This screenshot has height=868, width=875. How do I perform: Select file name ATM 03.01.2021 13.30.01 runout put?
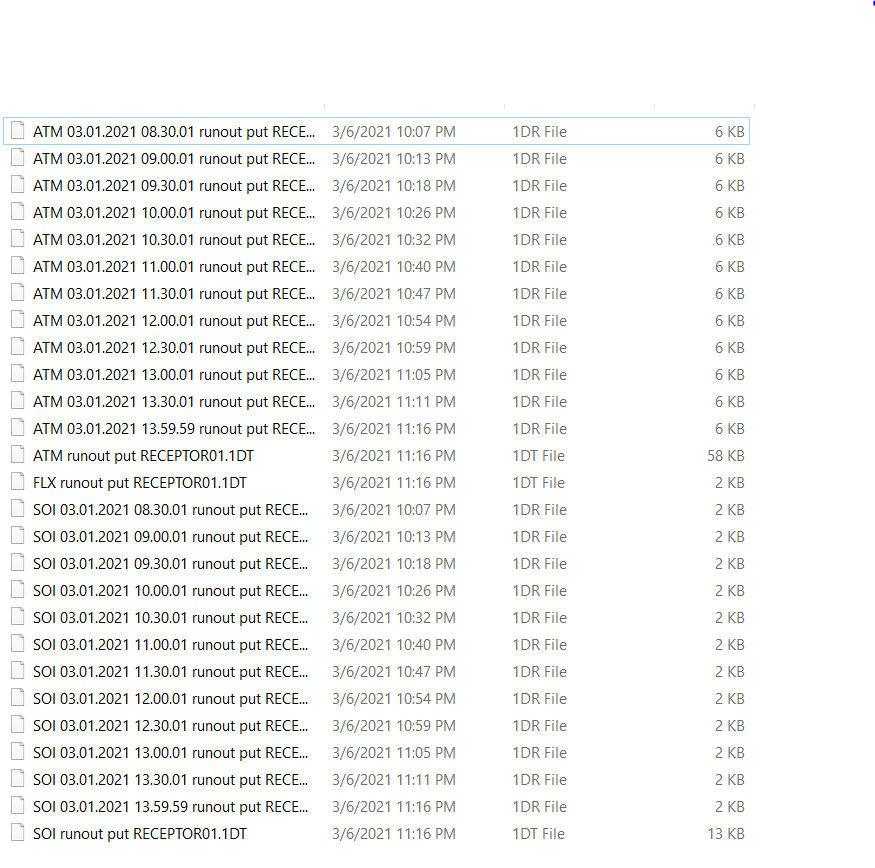pyautogui.click(x=174, y=402)
